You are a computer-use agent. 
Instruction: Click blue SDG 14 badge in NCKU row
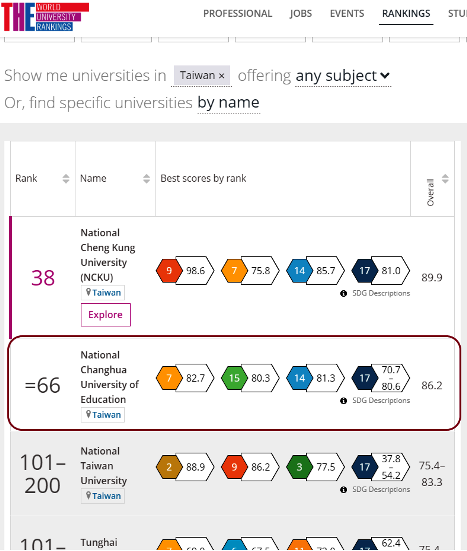[x=299, y=270]
